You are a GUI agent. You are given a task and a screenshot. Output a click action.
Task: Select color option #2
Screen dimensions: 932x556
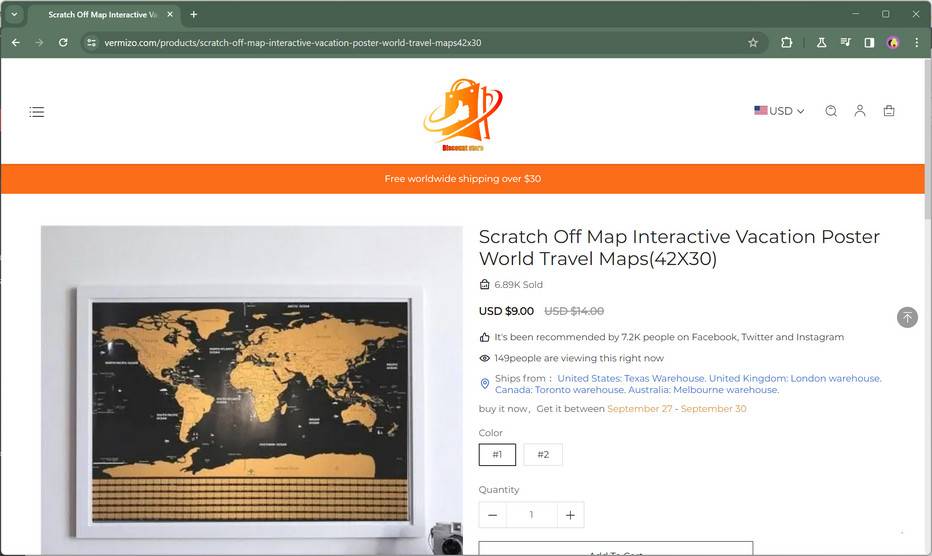[543, 455]
